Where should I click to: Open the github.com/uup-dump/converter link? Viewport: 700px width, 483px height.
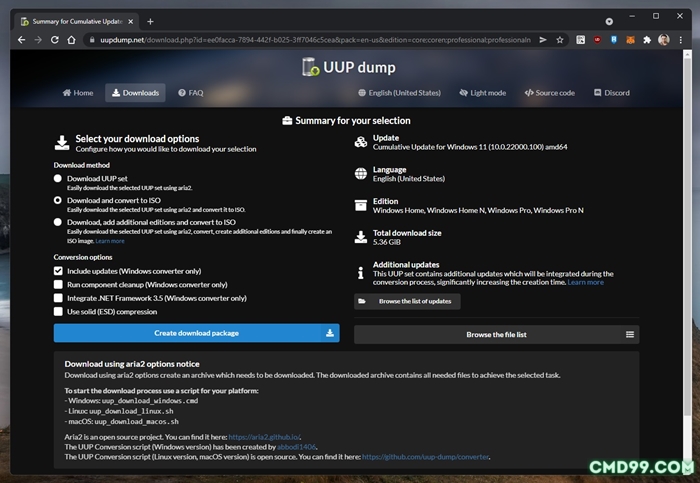425,457
